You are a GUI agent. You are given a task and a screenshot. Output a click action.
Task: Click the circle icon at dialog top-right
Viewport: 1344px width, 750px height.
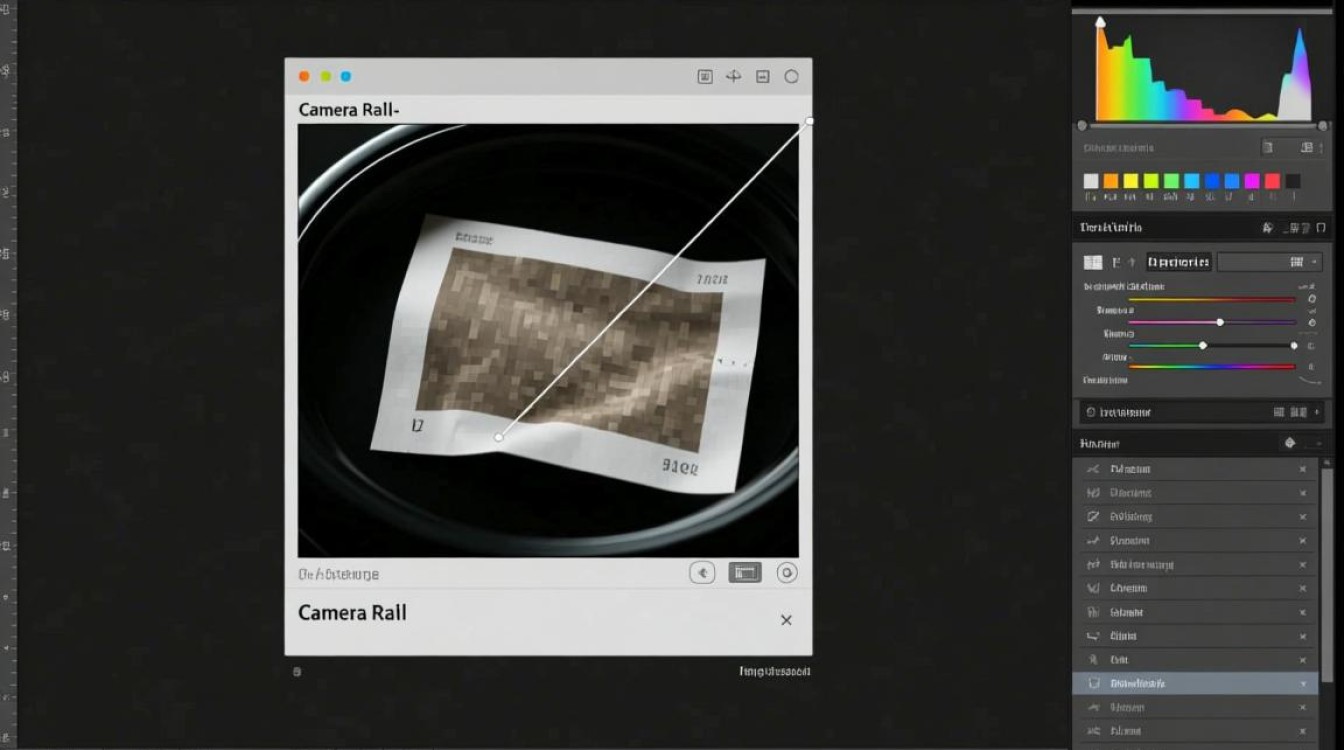click(x=791, y=77)
